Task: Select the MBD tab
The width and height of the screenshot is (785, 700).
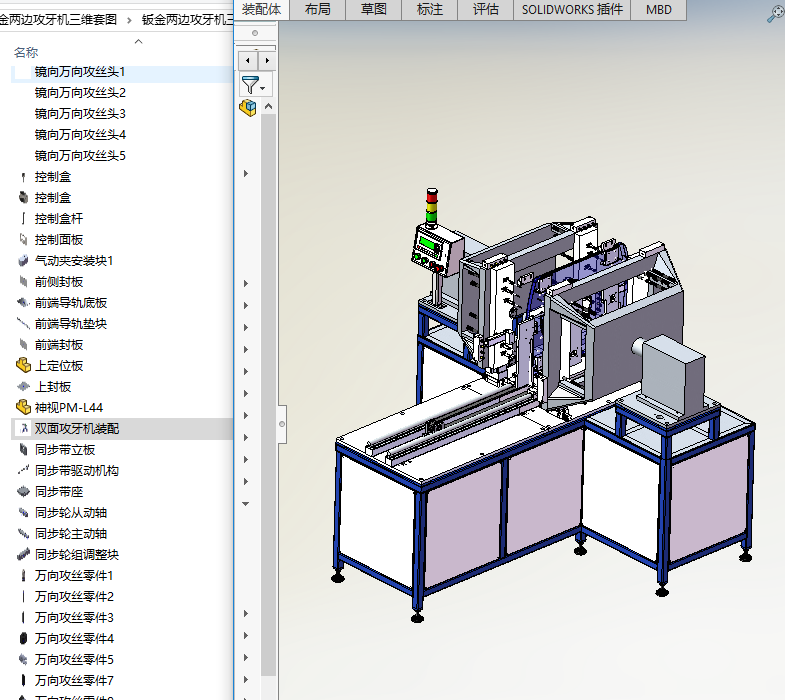Action: pyautogui.click(x=659, y=10)
